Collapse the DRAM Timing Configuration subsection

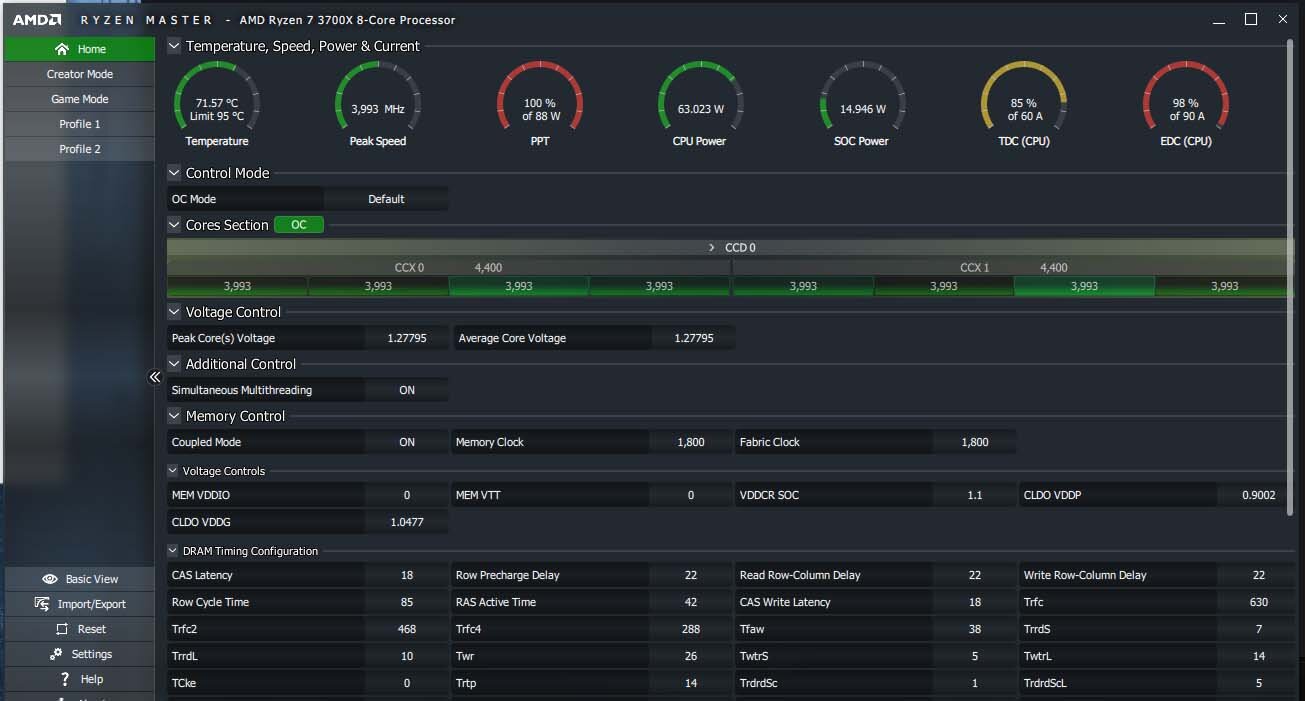coord(173,551)
